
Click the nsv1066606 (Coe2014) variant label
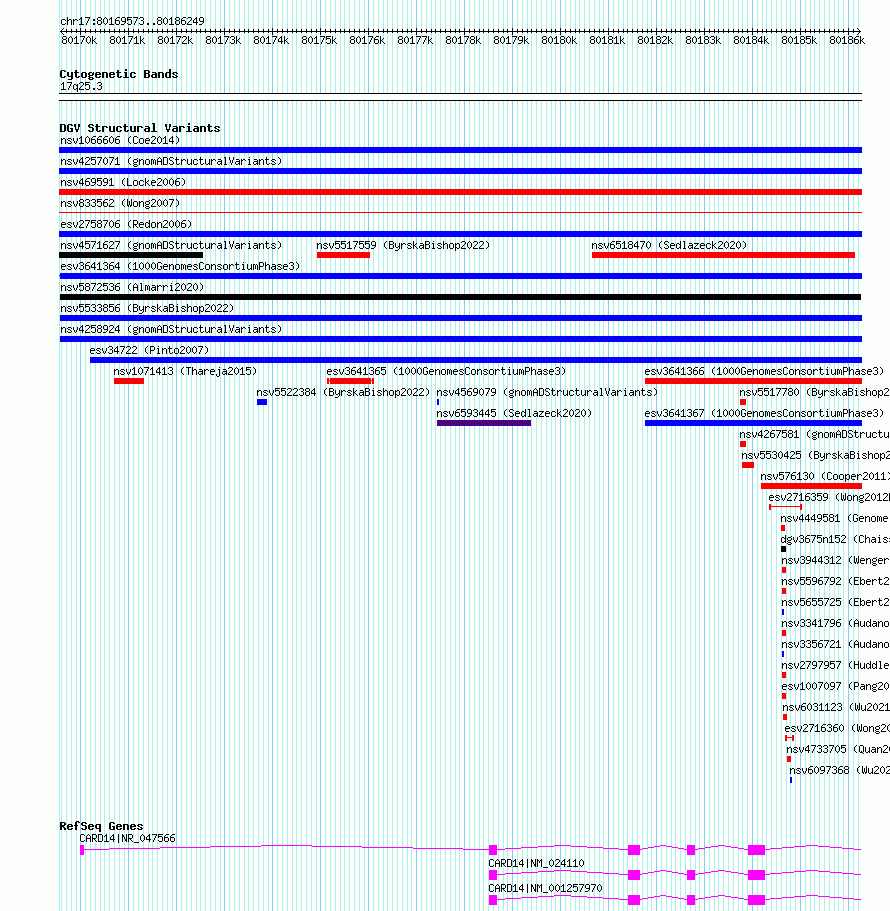point(120,141)
